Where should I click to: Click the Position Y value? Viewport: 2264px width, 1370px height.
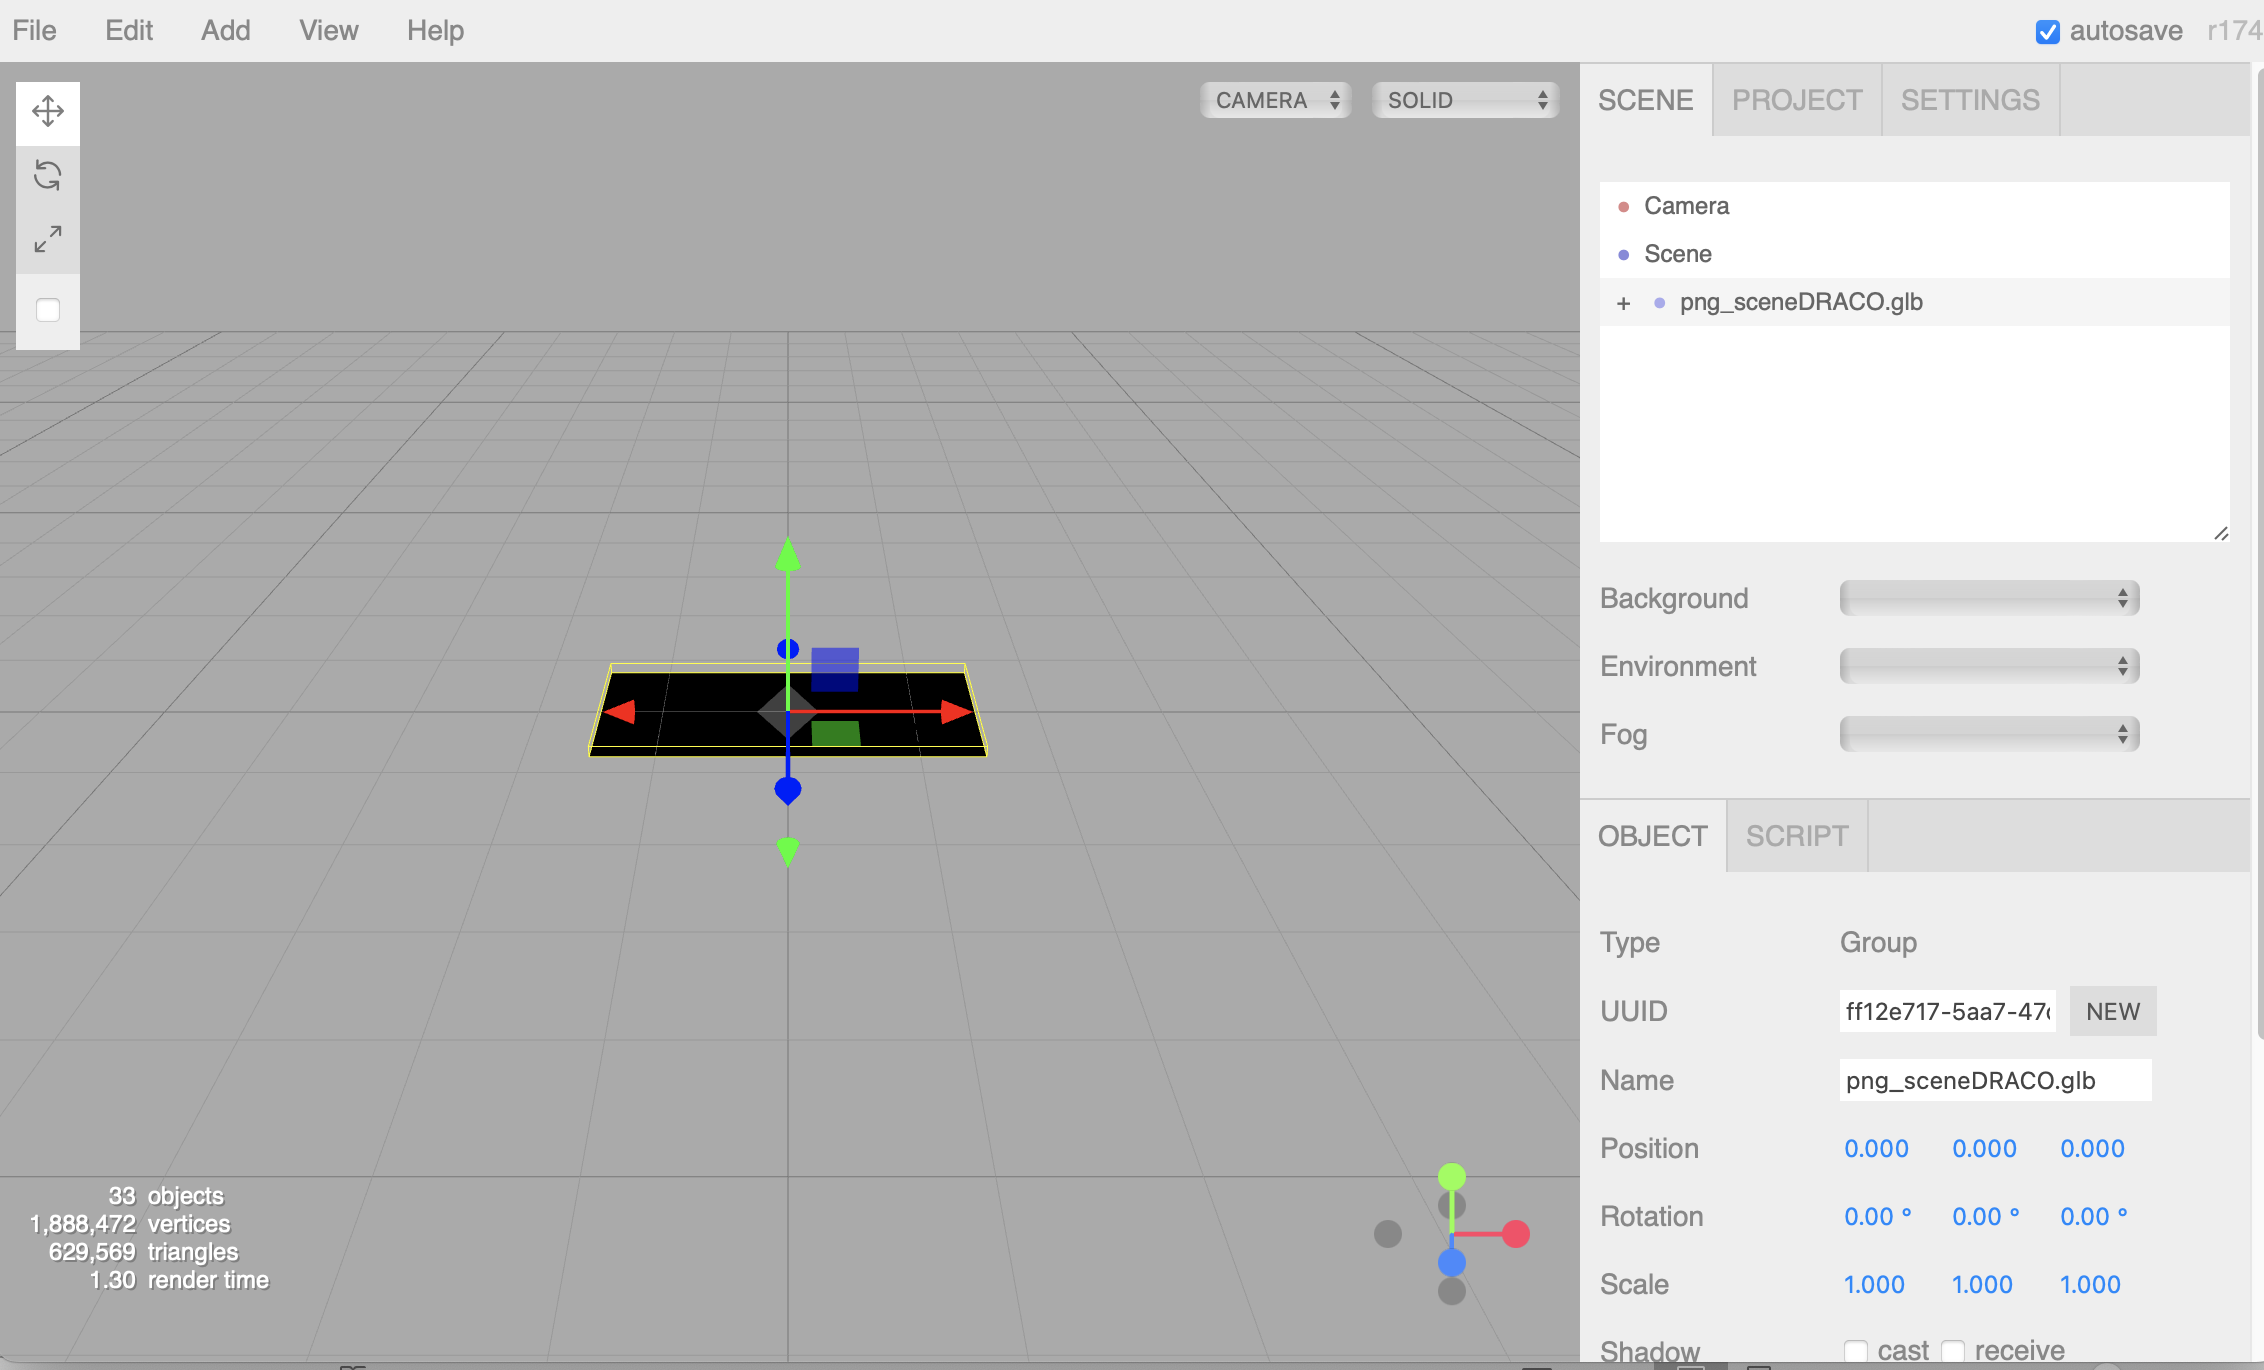pyautogui.click(x=1985, y=1149)
